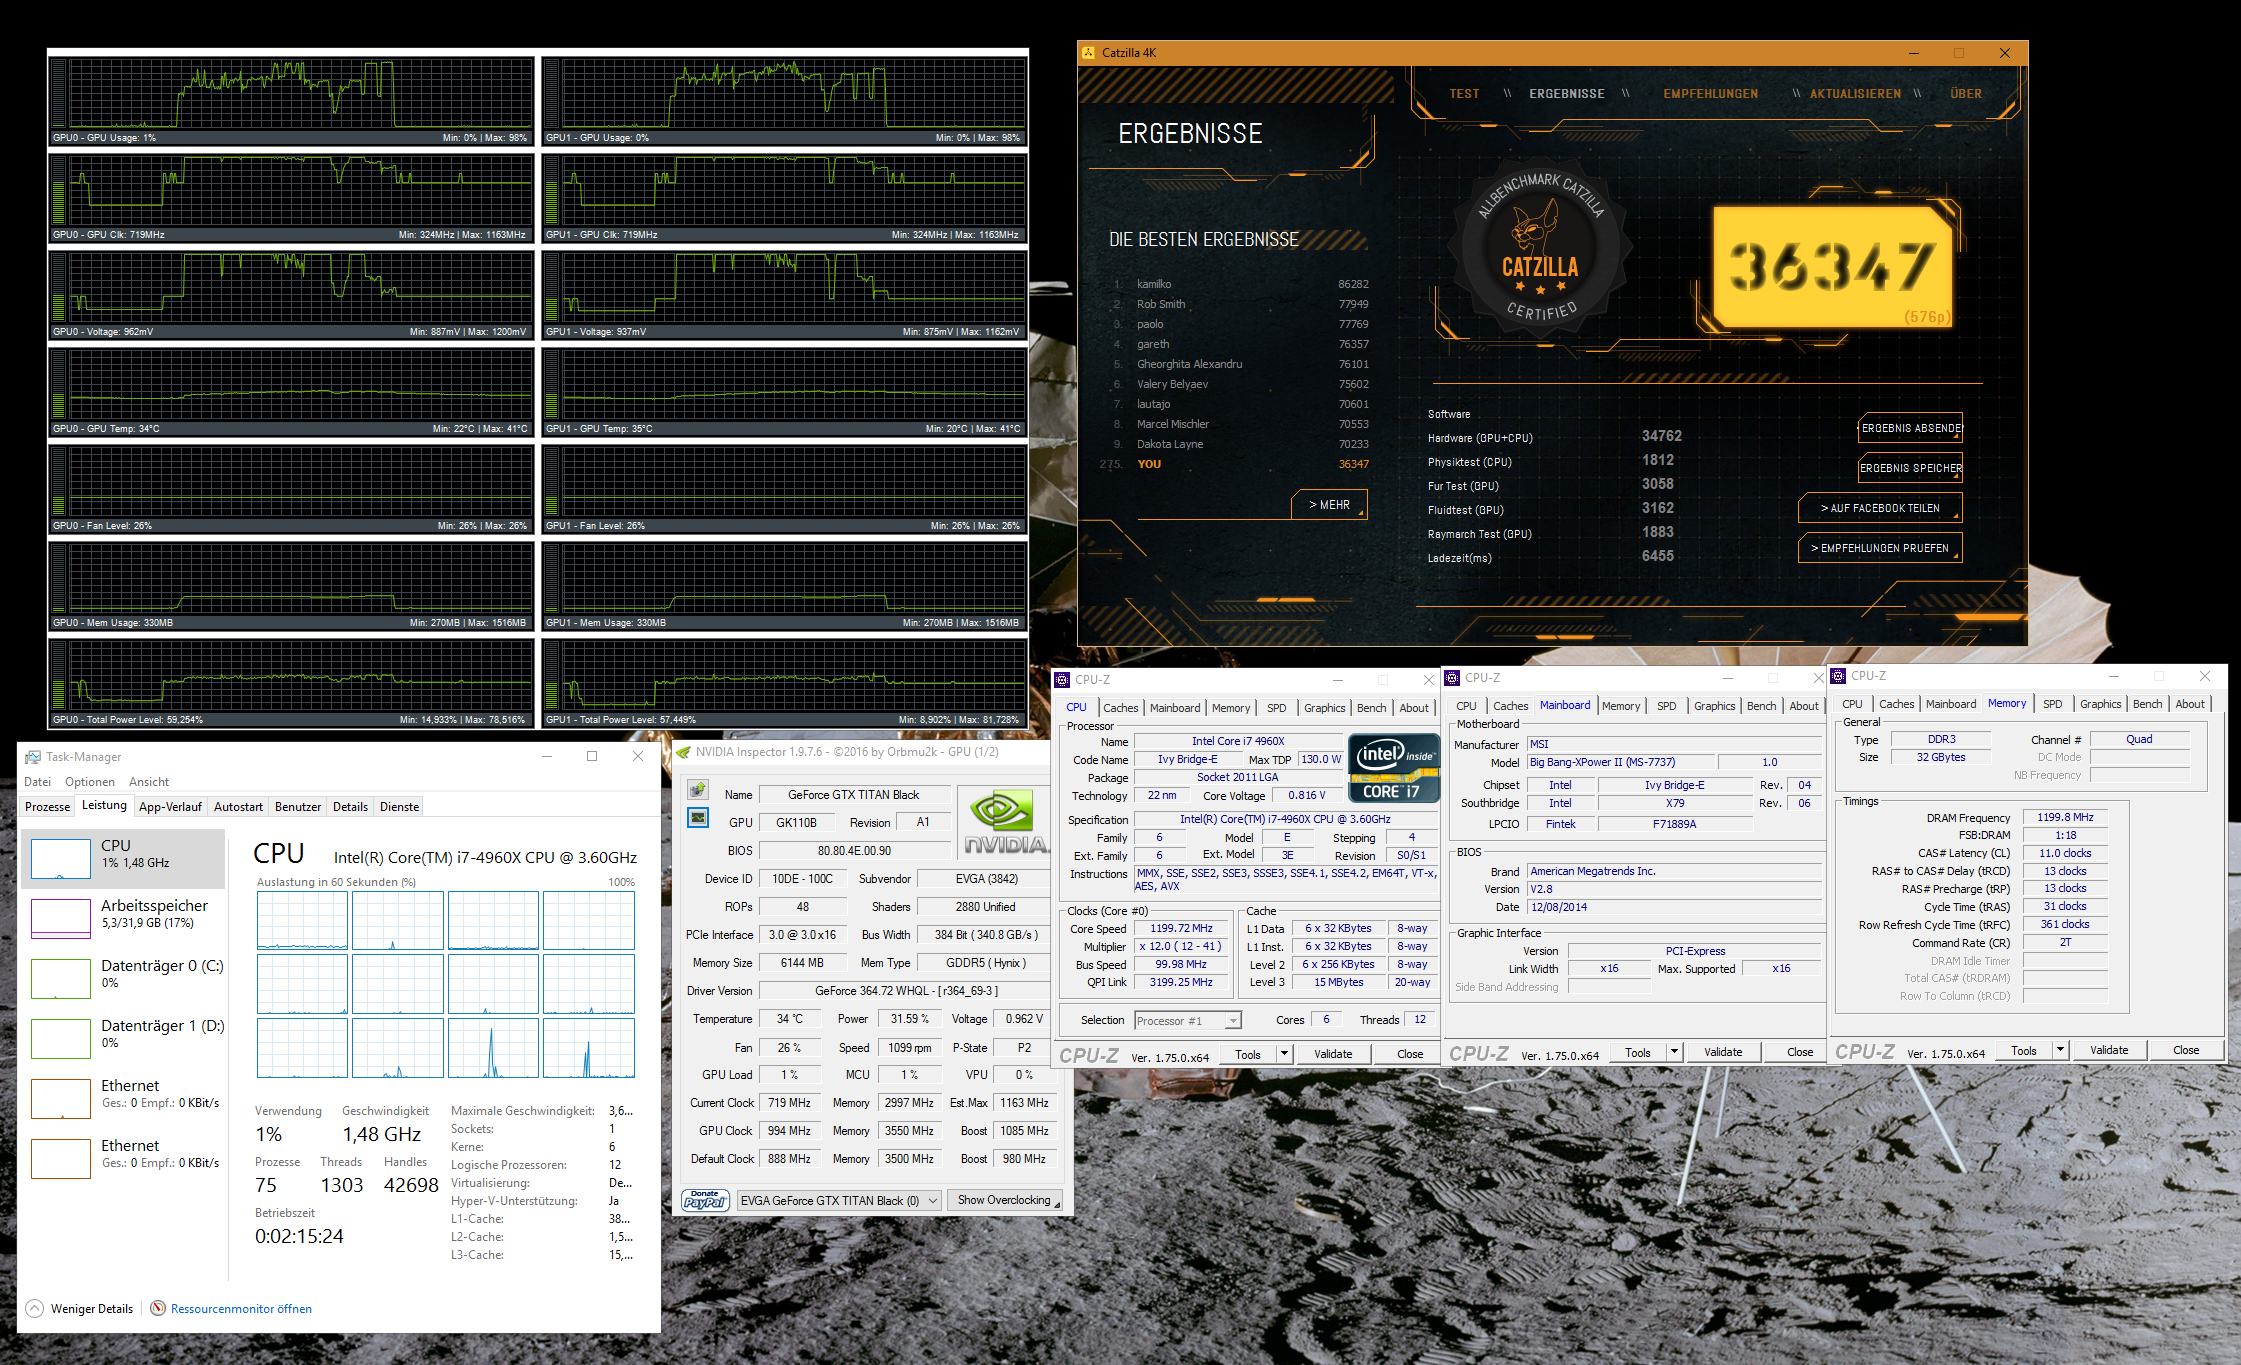This screenshot has height=1365, width=2241.
Task: Open the Datei menu in Task-Manager
Action: [x=37, y=782]
